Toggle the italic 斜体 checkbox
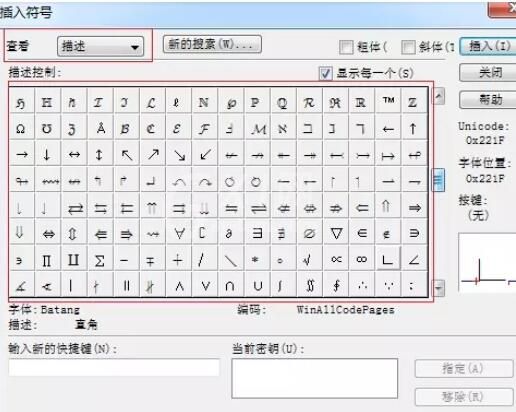Screen dimensions: 516x412 click(x=409, y=47)
